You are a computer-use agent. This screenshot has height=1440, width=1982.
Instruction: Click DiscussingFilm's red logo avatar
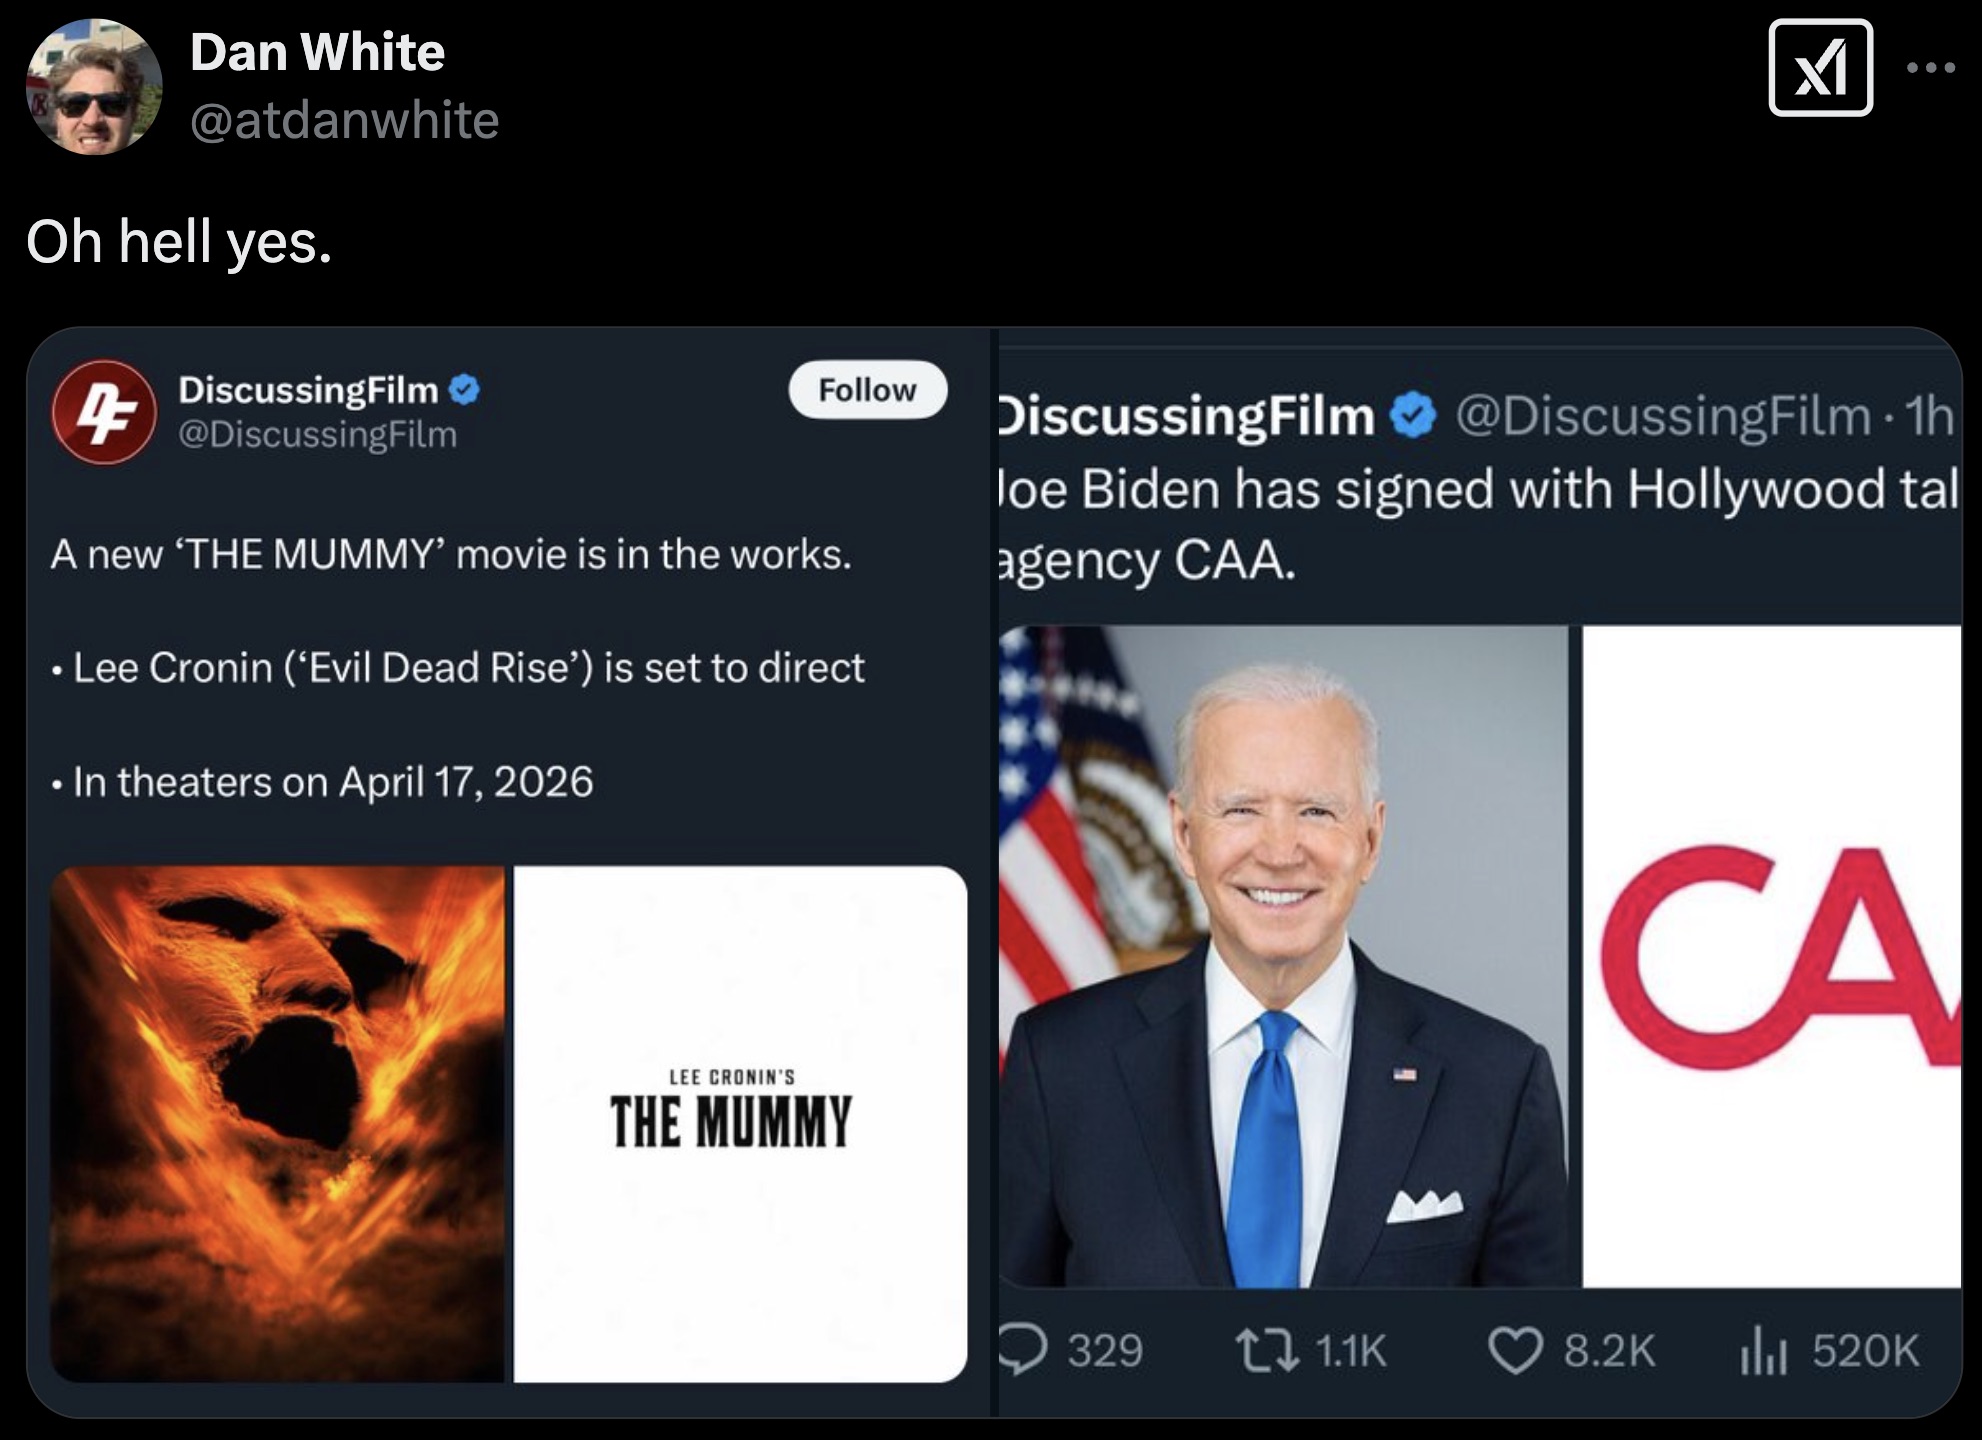tap(104, 412)
